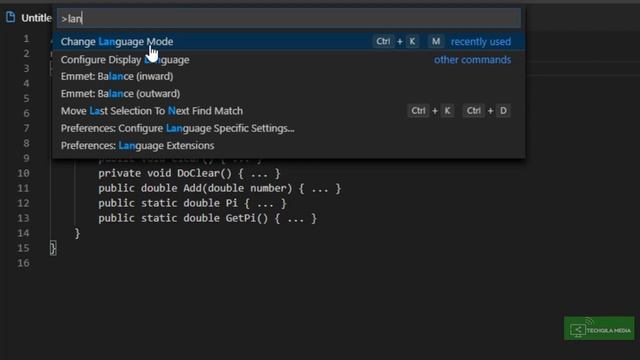Click line number 13 in the gutter
Viewport: 640px width, 360px height.
23,218
